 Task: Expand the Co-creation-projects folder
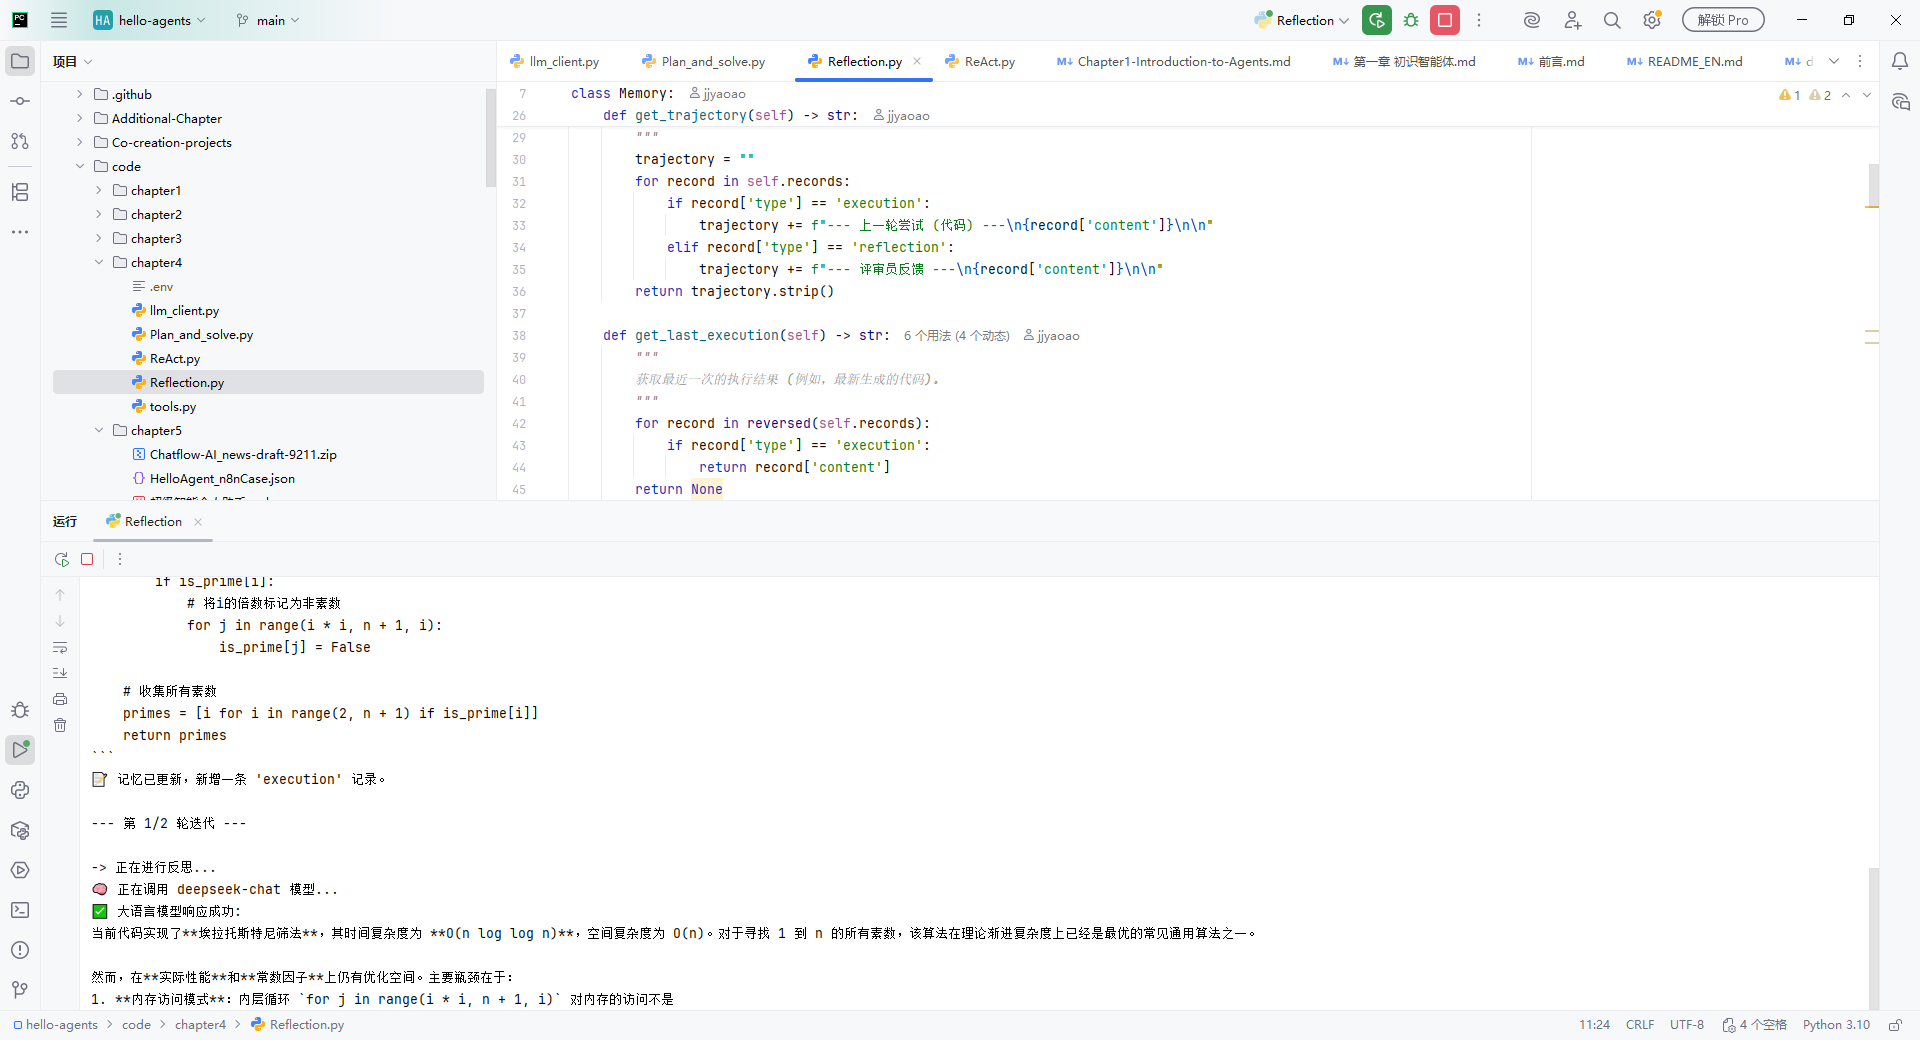pyautogui.click(x=80, y=142)
